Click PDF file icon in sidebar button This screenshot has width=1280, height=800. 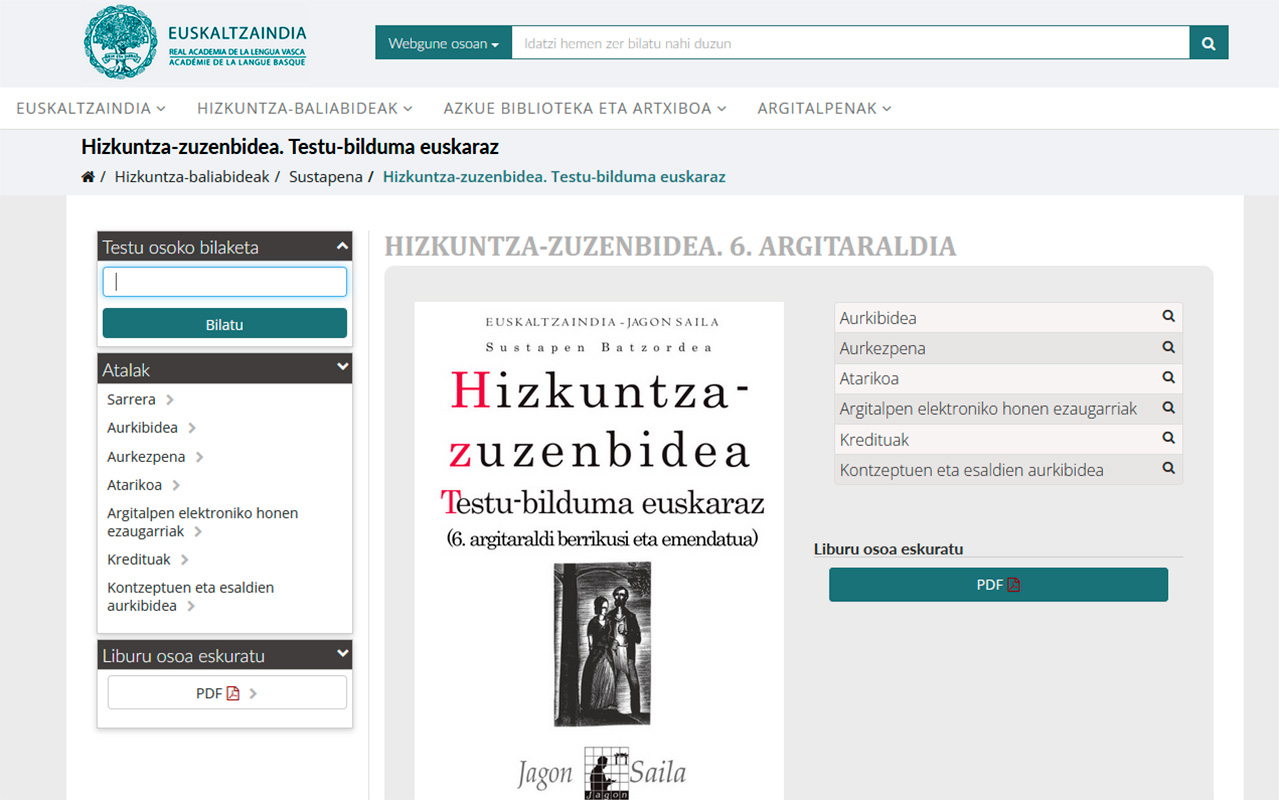233,693
